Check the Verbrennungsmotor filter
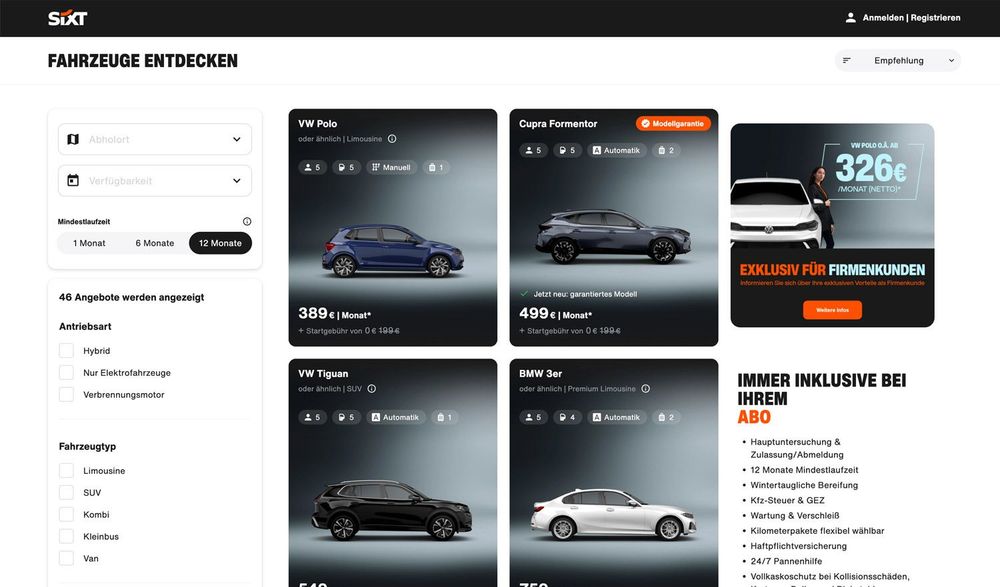 (66, 394)
